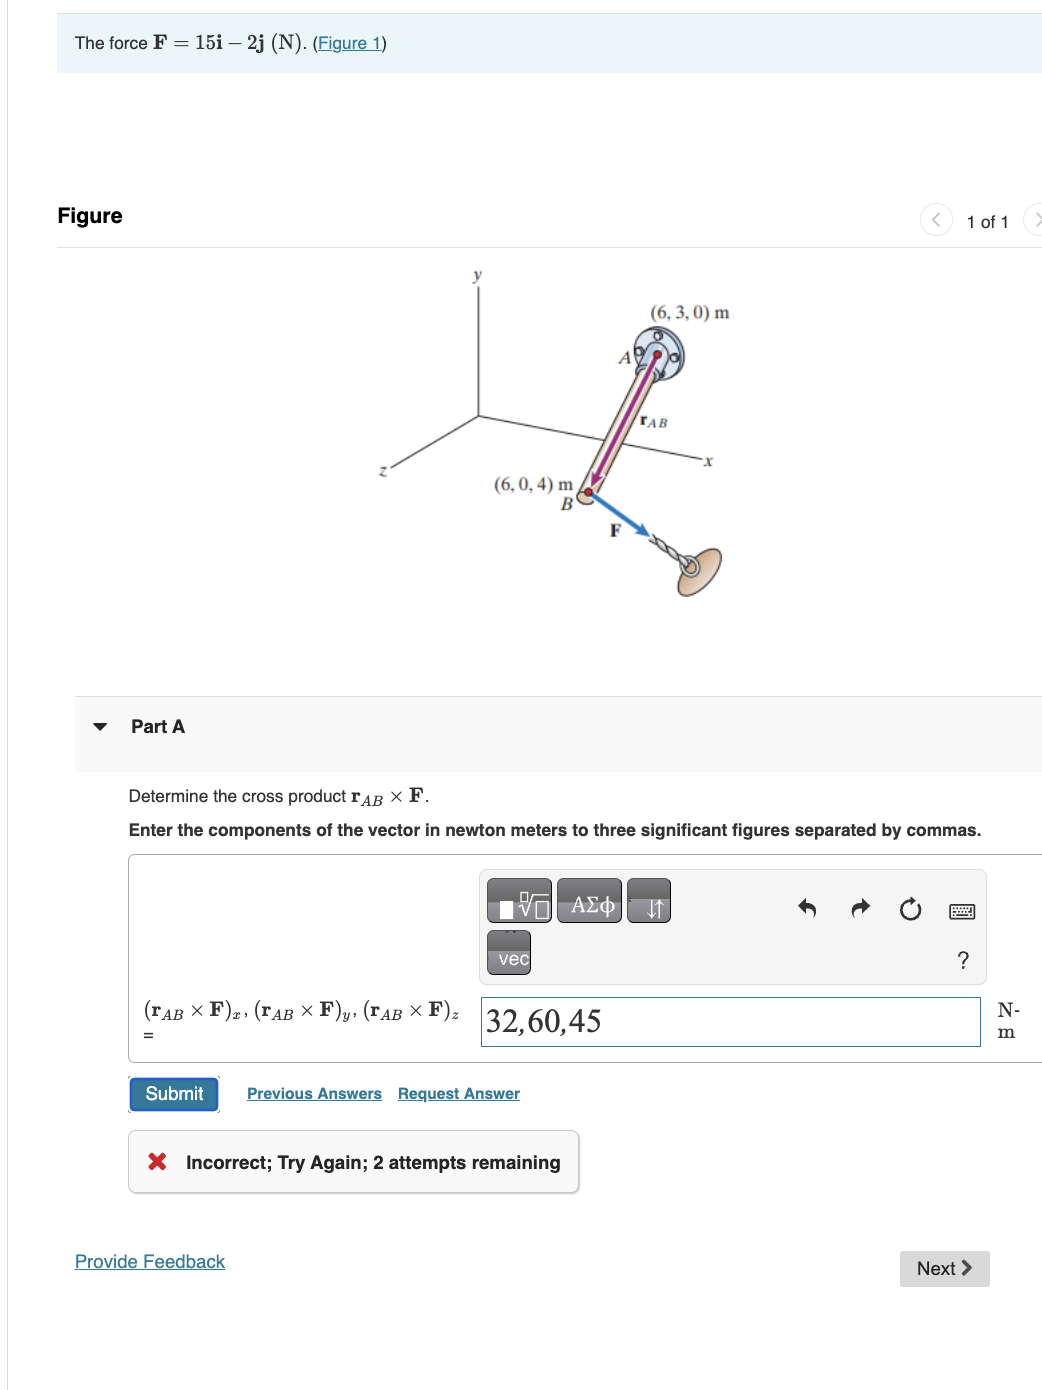1042x1390 pixels.
Task: View Previous Answers
Action: (x=314, y=1093)
